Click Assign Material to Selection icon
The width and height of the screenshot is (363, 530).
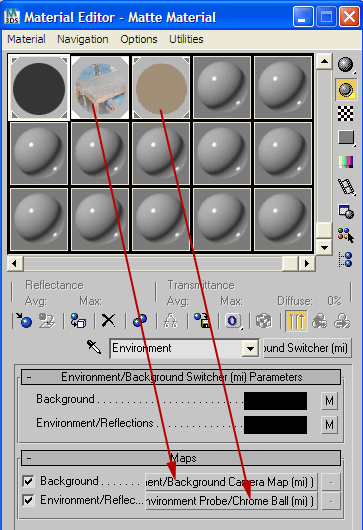click(x=78, y=320)
